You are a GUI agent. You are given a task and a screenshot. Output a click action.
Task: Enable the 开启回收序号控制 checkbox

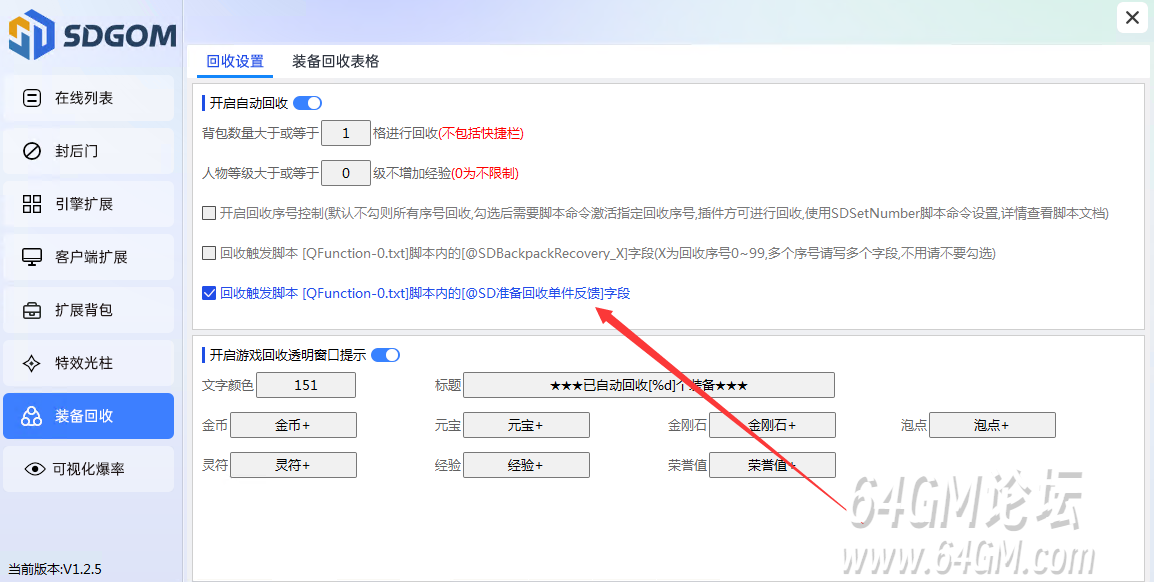pos(209,213)
